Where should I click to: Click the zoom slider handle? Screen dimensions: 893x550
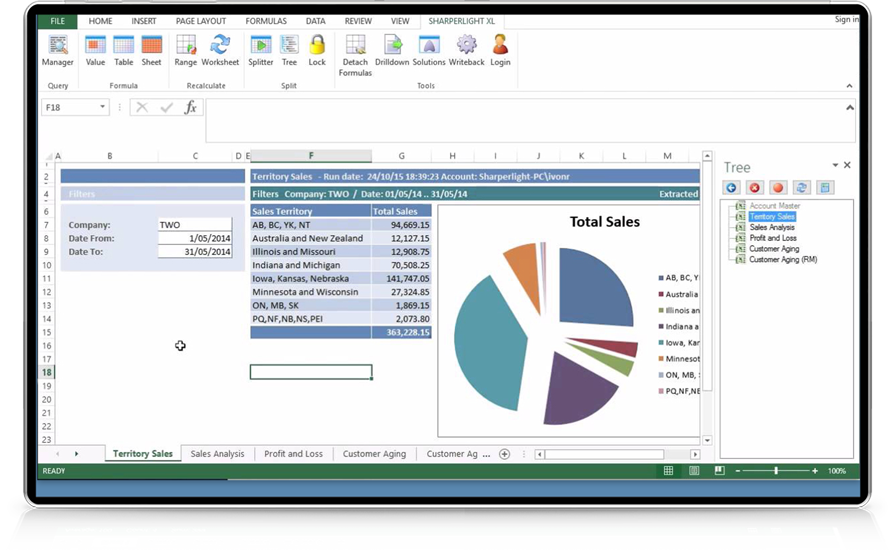[x=776, y=471]
